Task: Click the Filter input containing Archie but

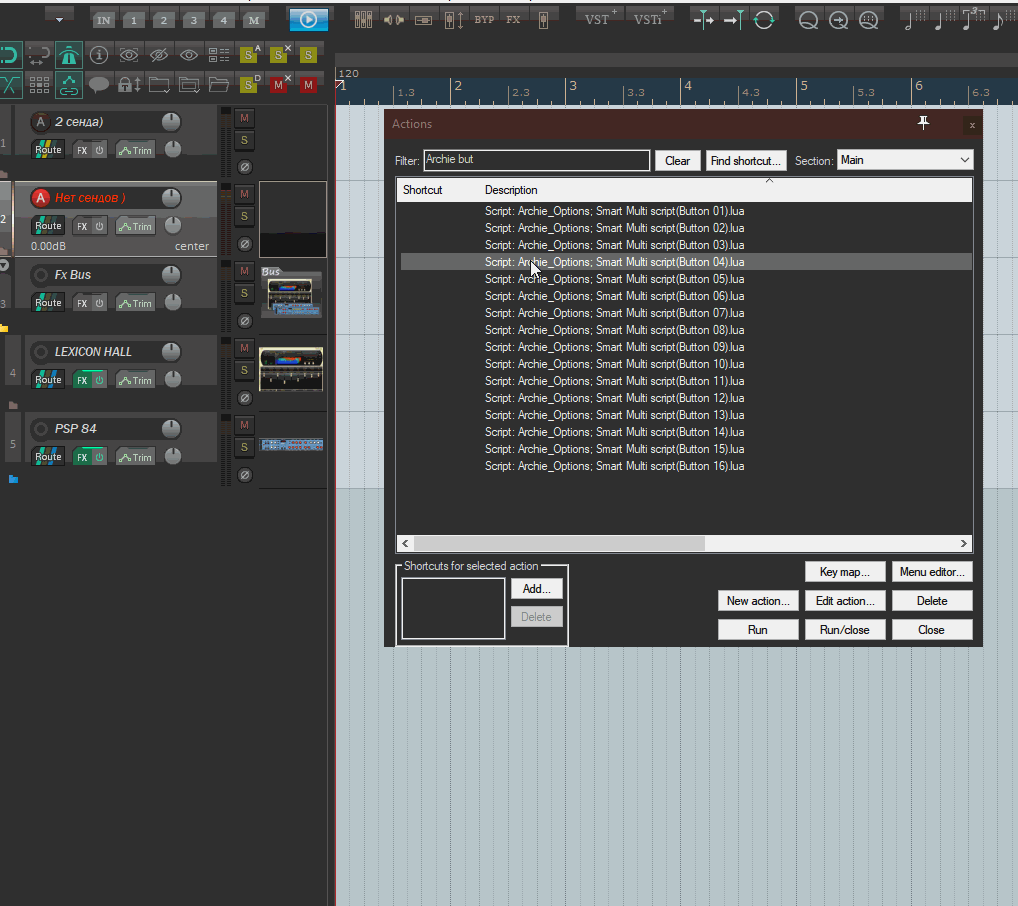Action: pos(536,160)
